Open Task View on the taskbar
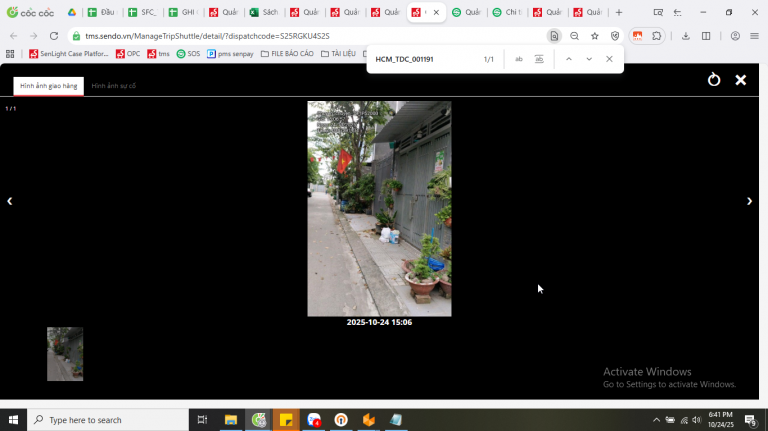768x431 pixels. pyautogui.click(x=202, y=420)
